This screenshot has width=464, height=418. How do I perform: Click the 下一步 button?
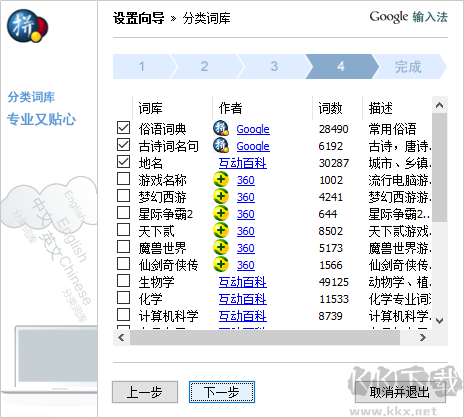pos(222,392)
